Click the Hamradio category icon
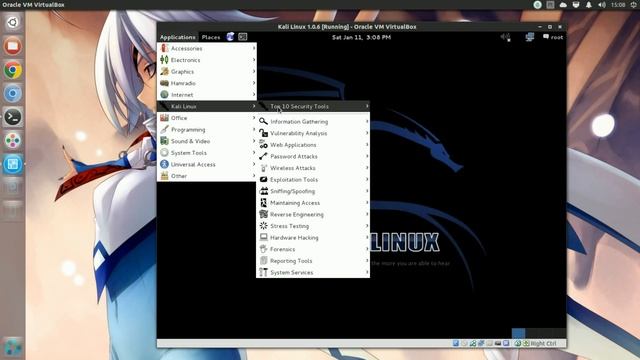The height and width of the screenshot is (360, 640). pos(164,83)
